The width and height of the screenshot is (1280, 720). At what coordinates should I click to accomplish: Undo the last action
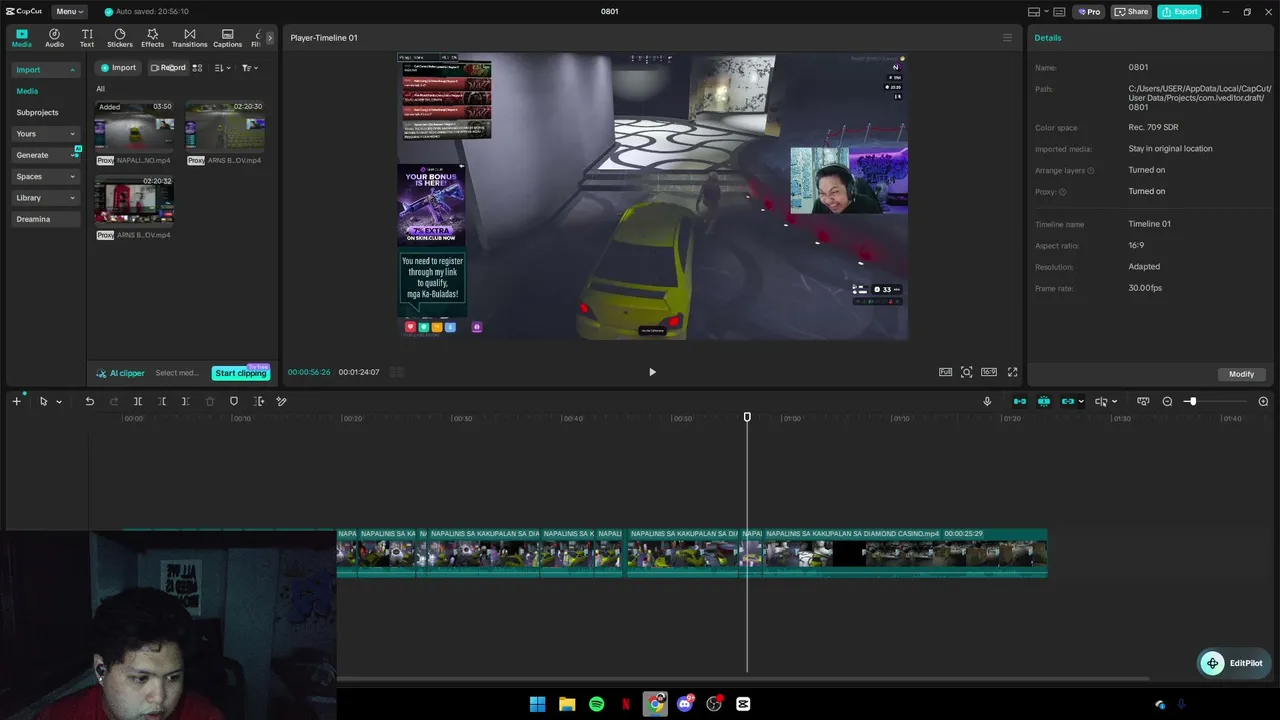(x=89, y=401)
